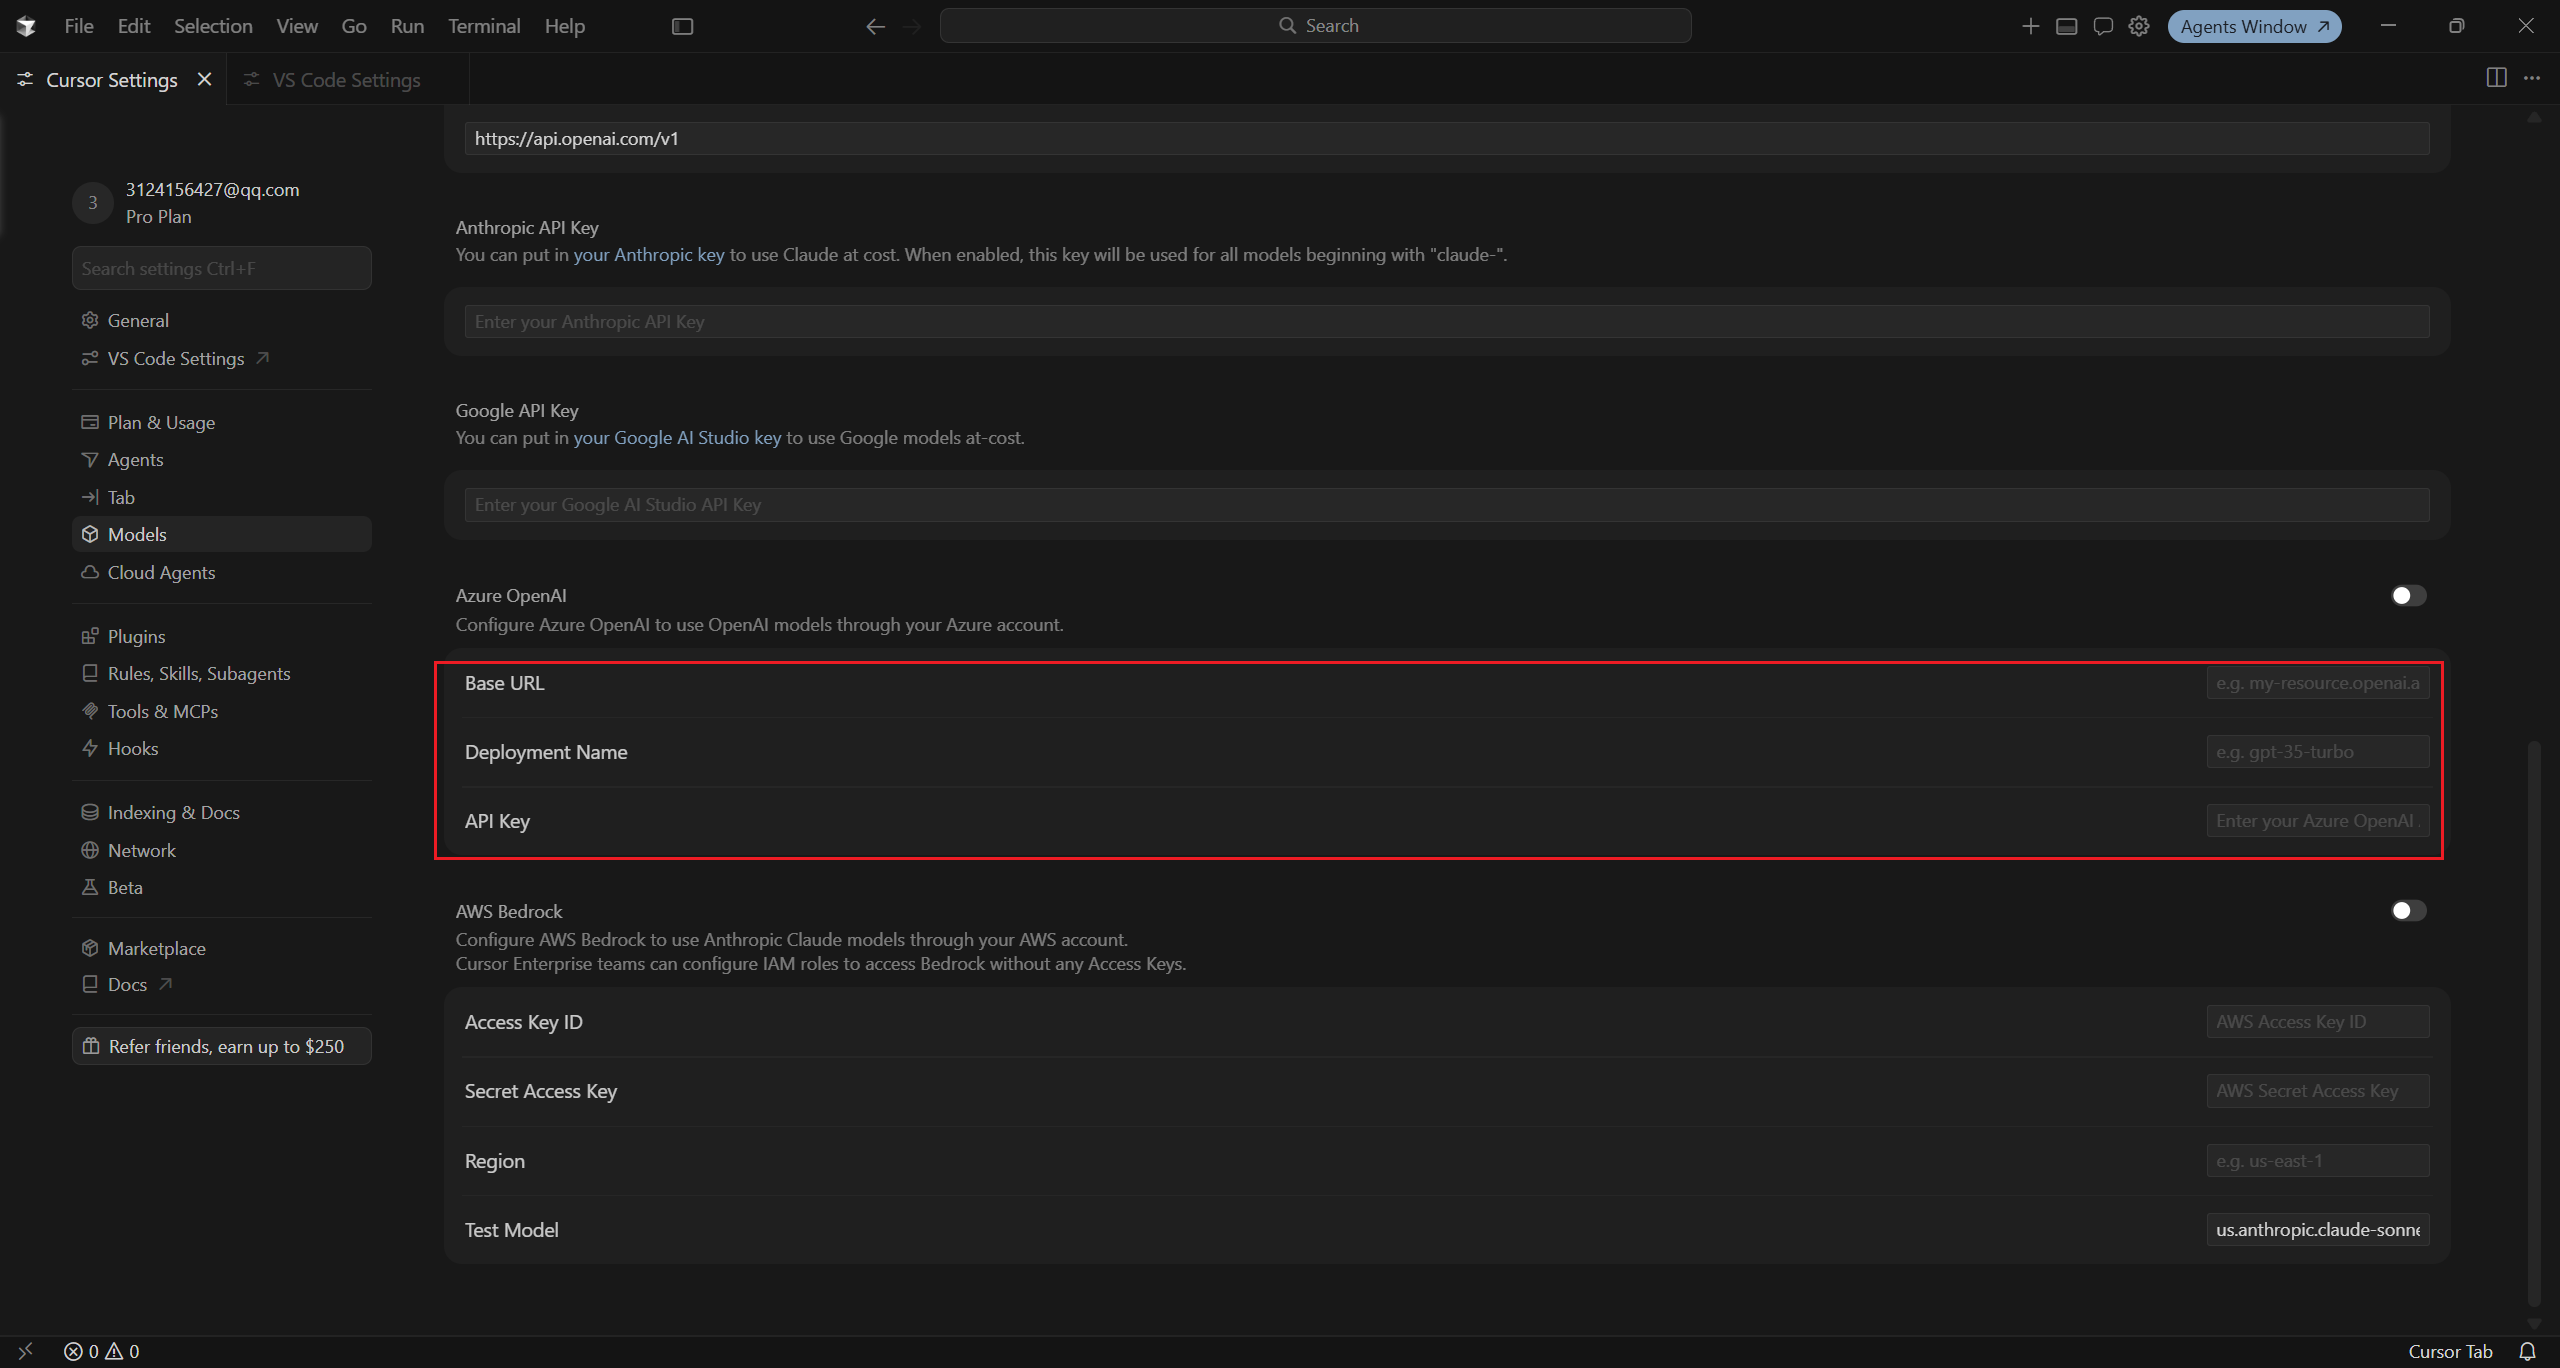
Task: Open Cursor Tab status bar entry
Action: (x=2450, y=1351)
